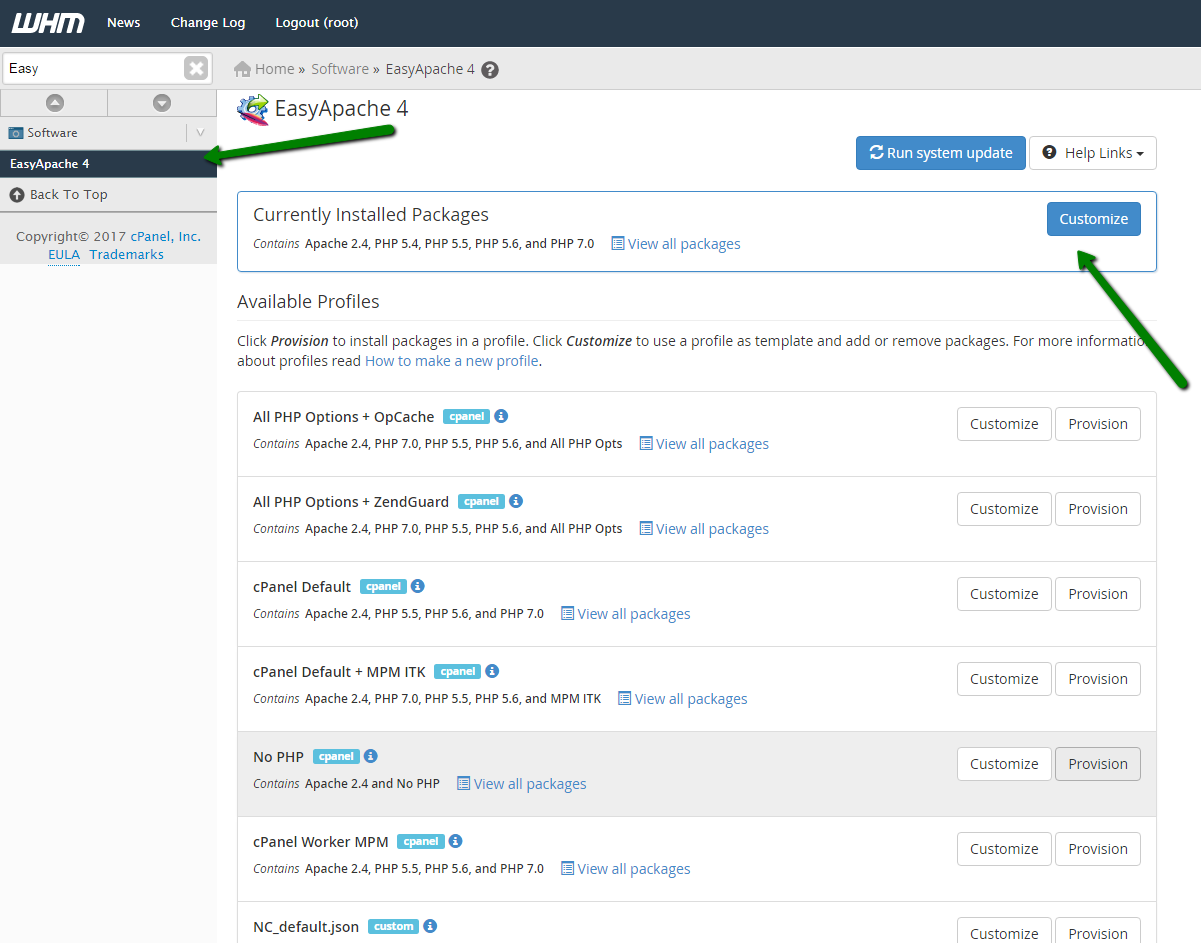Image resolution: width=1201 pixels, height=943 pixels.
Task: Open News in the top navigation
Action: click(124, 23)
